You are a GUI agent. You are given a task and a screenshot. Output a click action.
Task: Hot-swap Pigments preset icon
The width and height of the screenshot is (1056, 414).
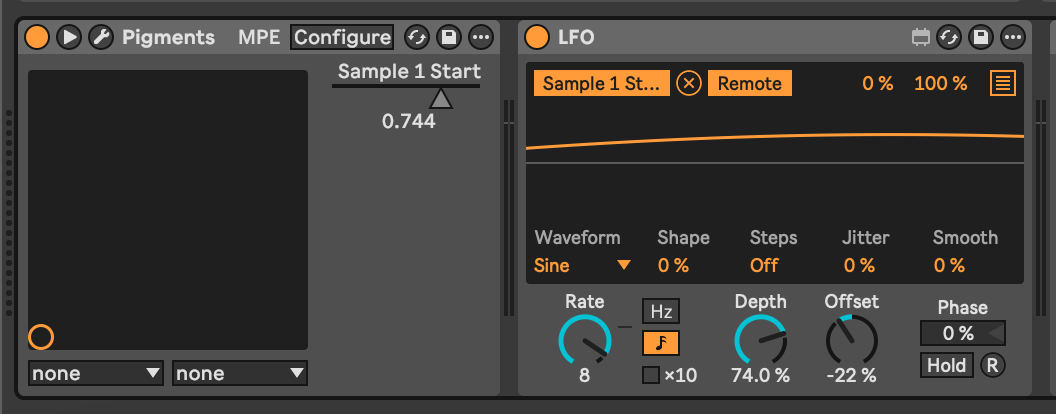[x=417, y=37]
